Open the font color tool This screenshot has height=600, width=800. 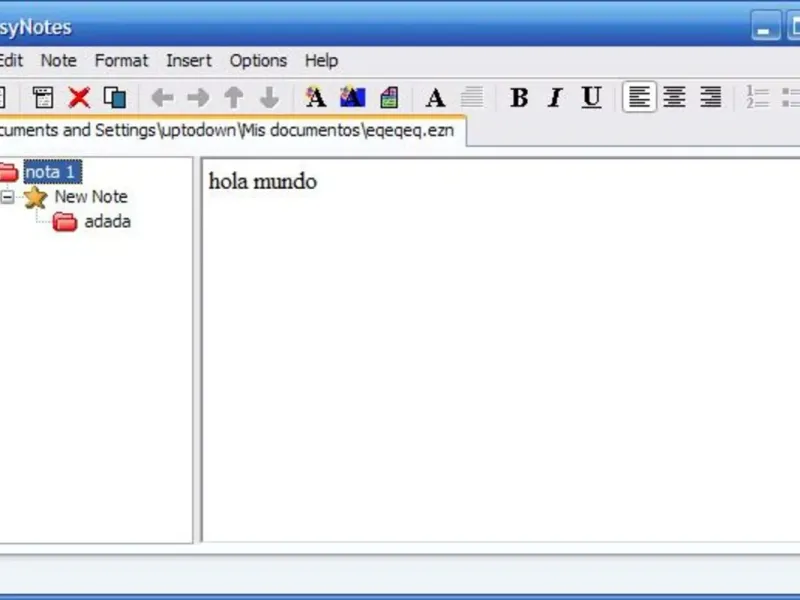coord(316,97)
